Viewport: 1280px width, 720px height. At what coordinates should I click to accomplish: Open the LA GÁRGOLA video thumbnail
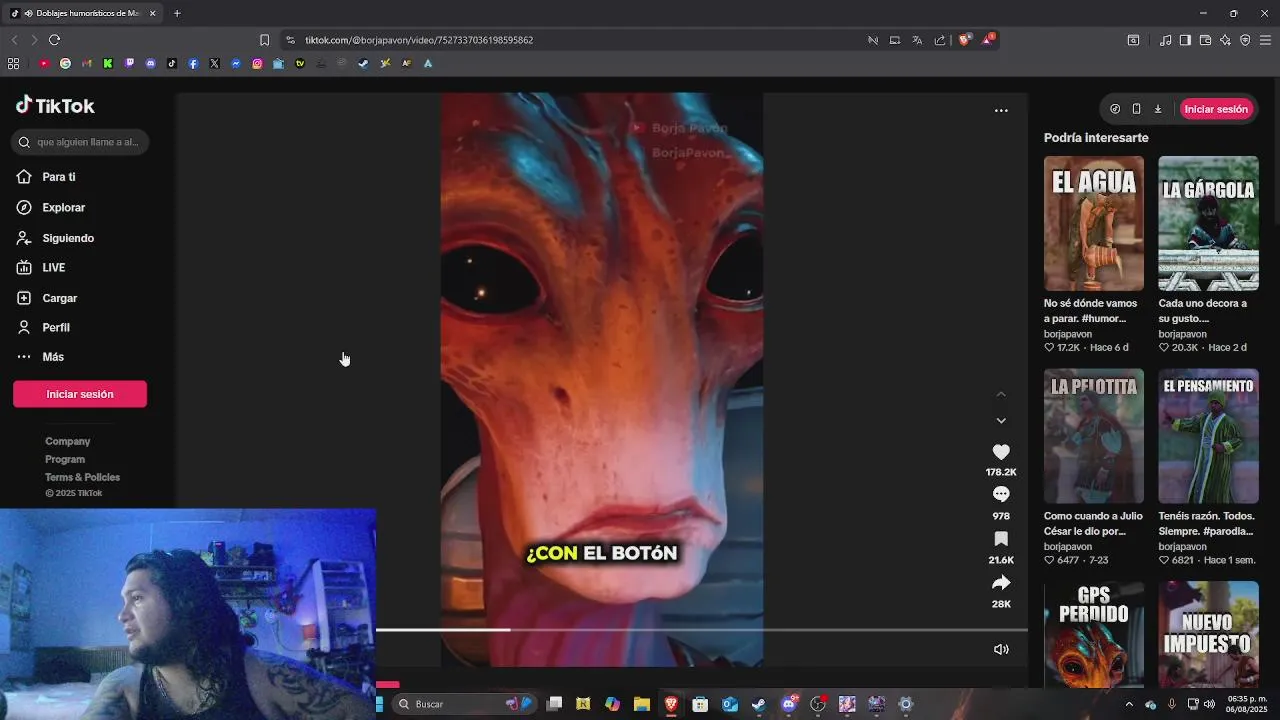[1208, 223]
